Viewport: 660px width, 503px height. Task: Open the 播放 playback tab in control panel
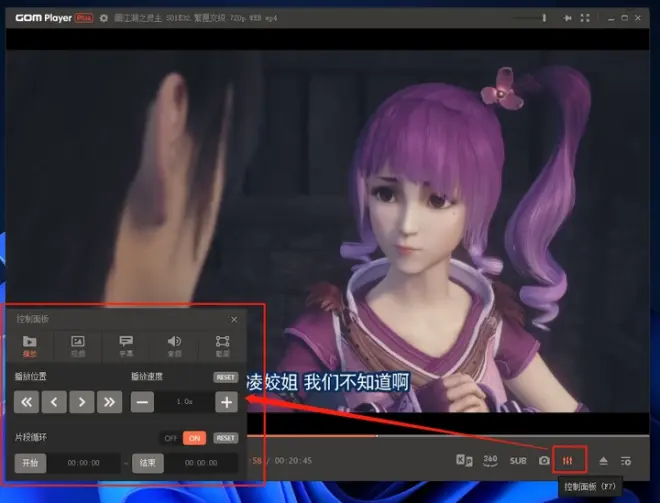coord(29,346)
